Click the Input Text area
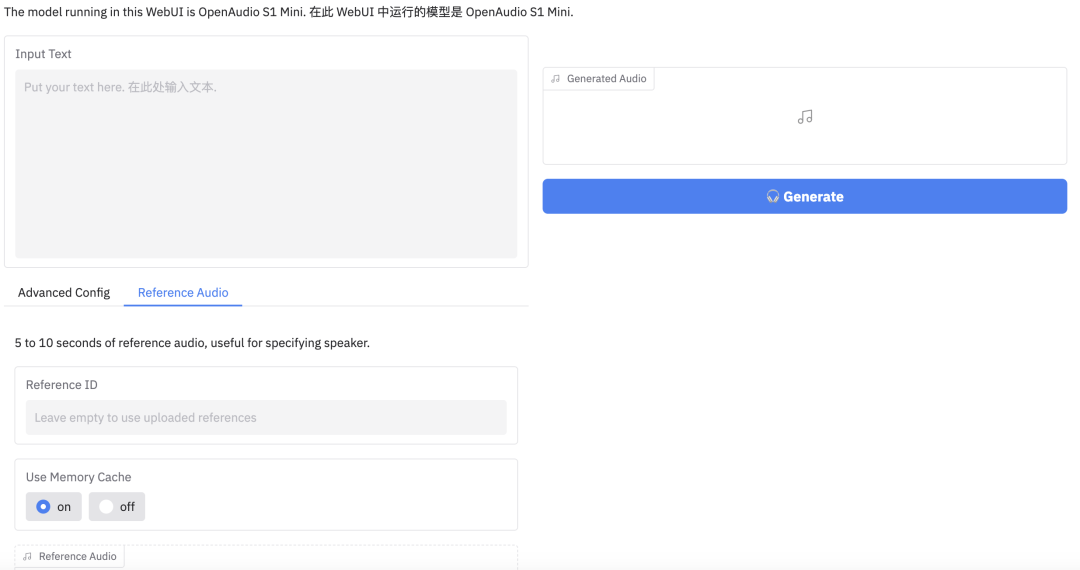This screenshot has width=1080, height=570. point(266,164)
